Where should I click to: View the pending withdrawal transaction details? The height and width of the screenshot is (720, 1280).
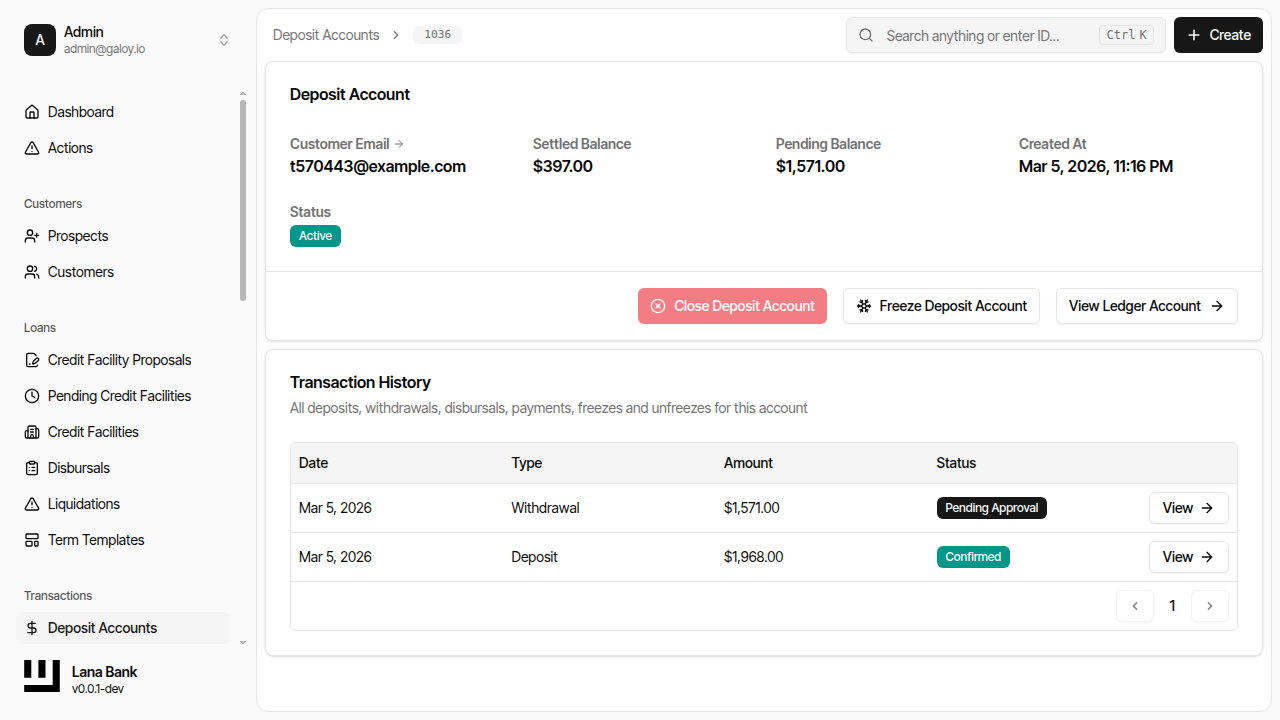[x=1188, y=507]
